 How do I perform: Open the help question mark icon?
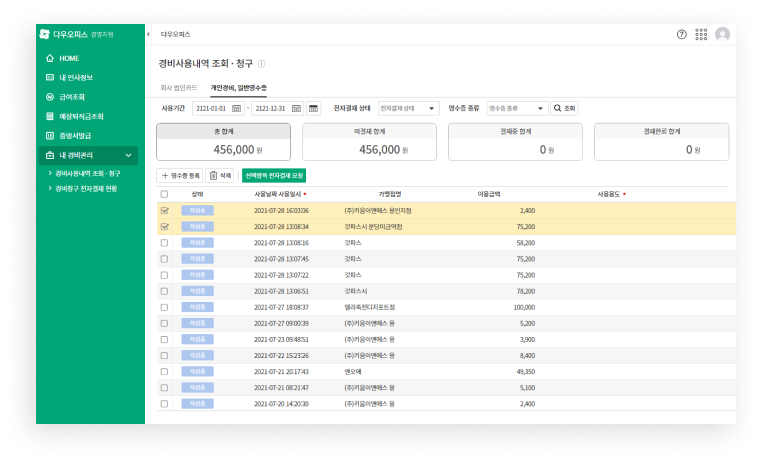pos(681,34)
